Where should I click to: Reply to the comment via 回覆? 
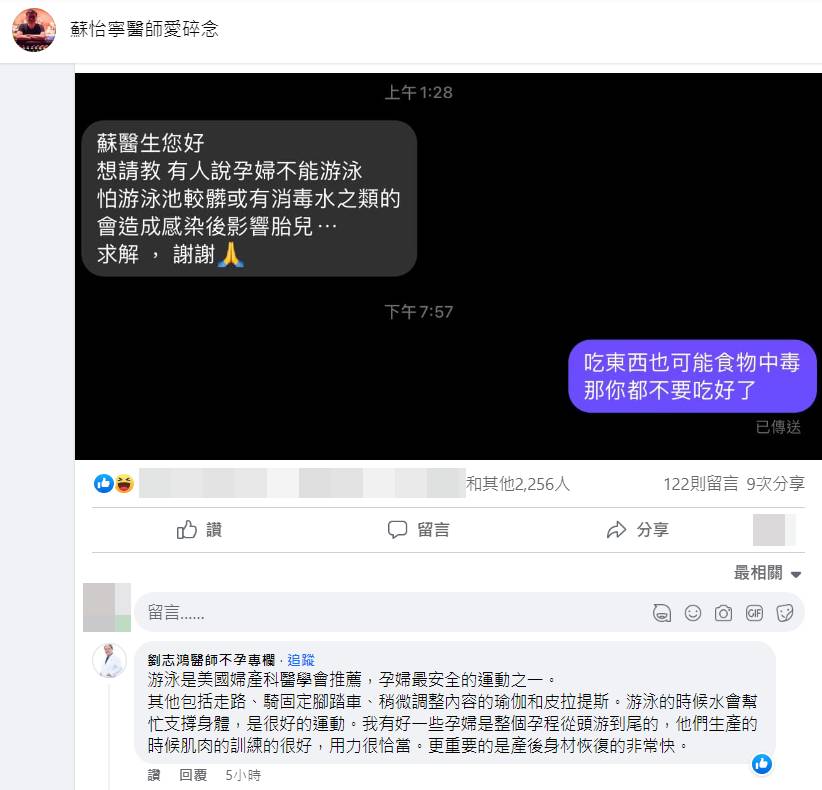point(193,775)
